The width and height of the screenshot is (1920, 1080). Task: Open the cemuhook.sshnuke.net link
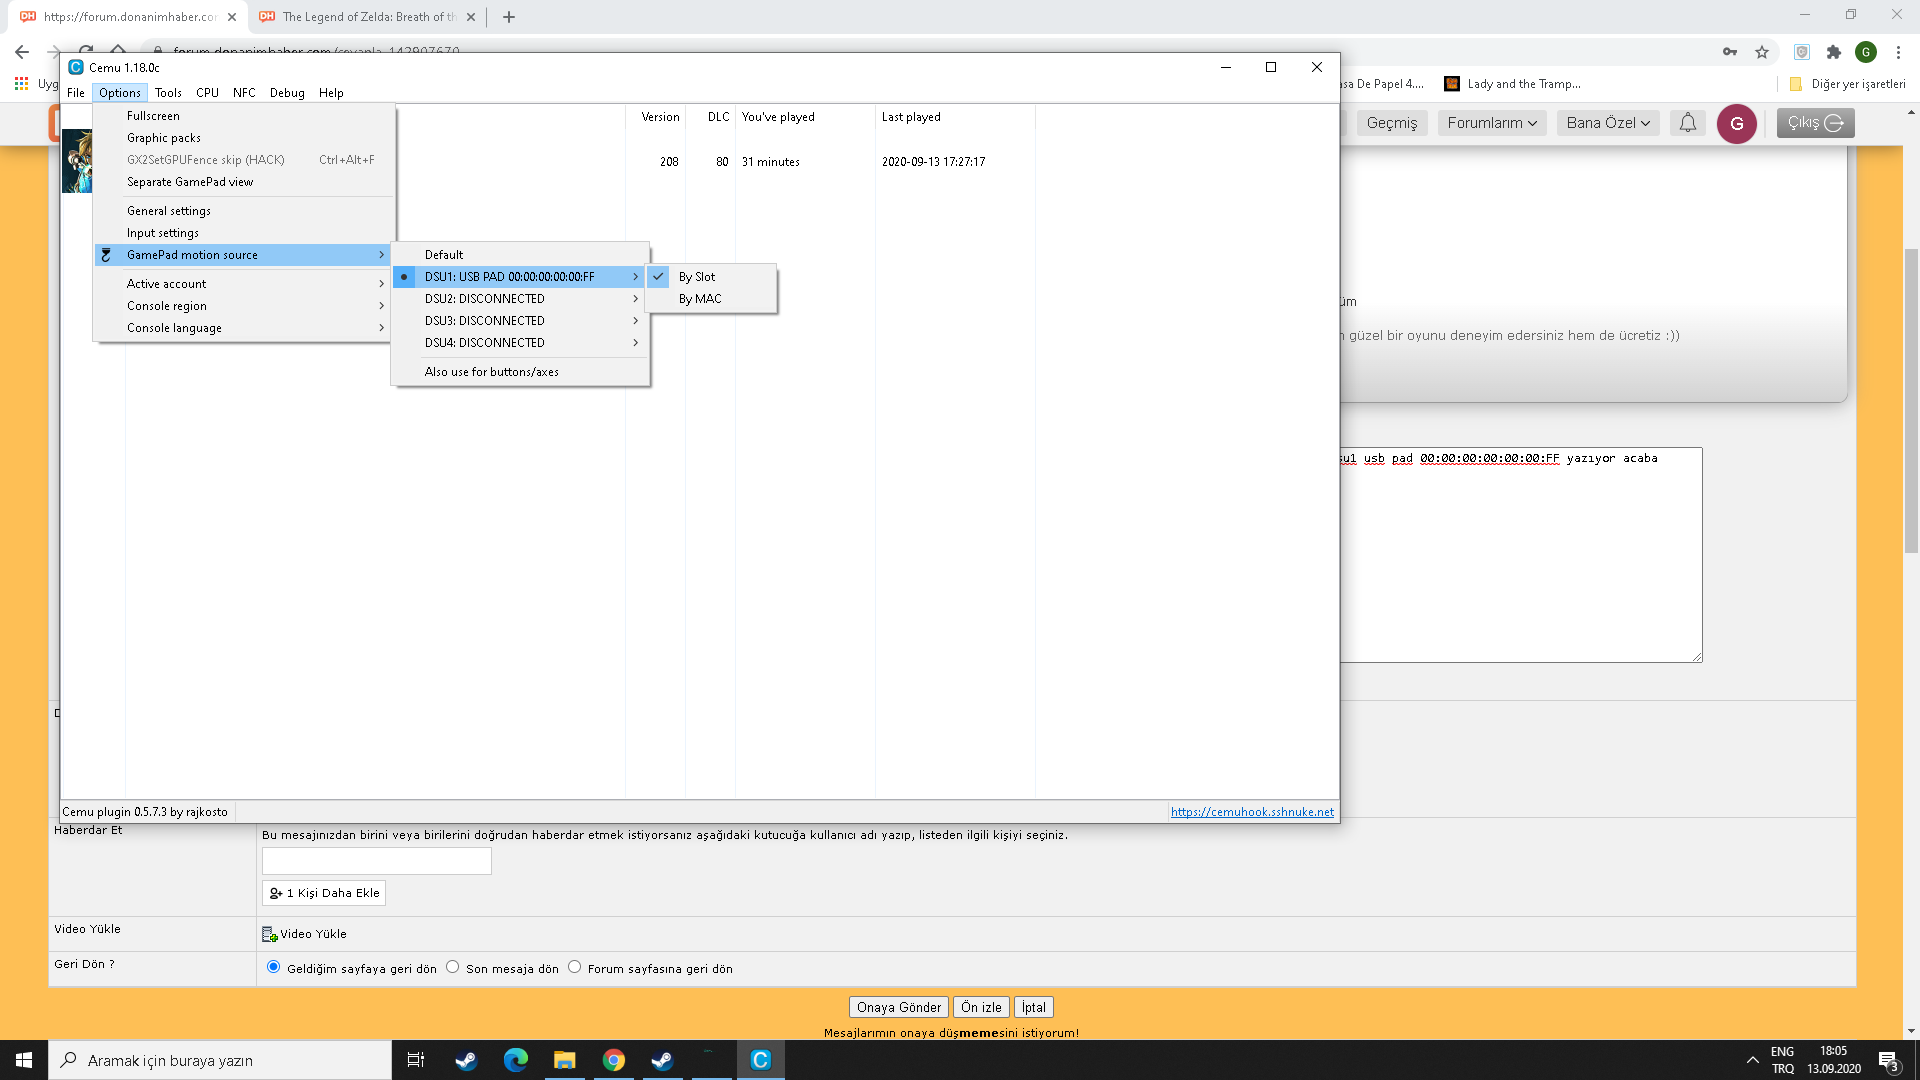[1252, 812]
